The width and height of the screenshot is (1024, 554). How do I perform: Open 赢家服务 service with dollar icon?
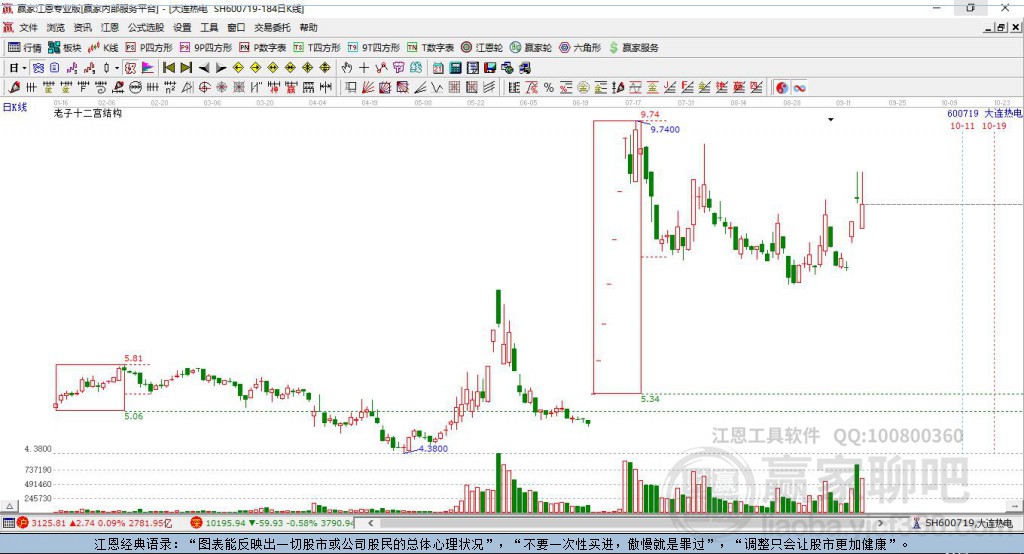[634, 48]
